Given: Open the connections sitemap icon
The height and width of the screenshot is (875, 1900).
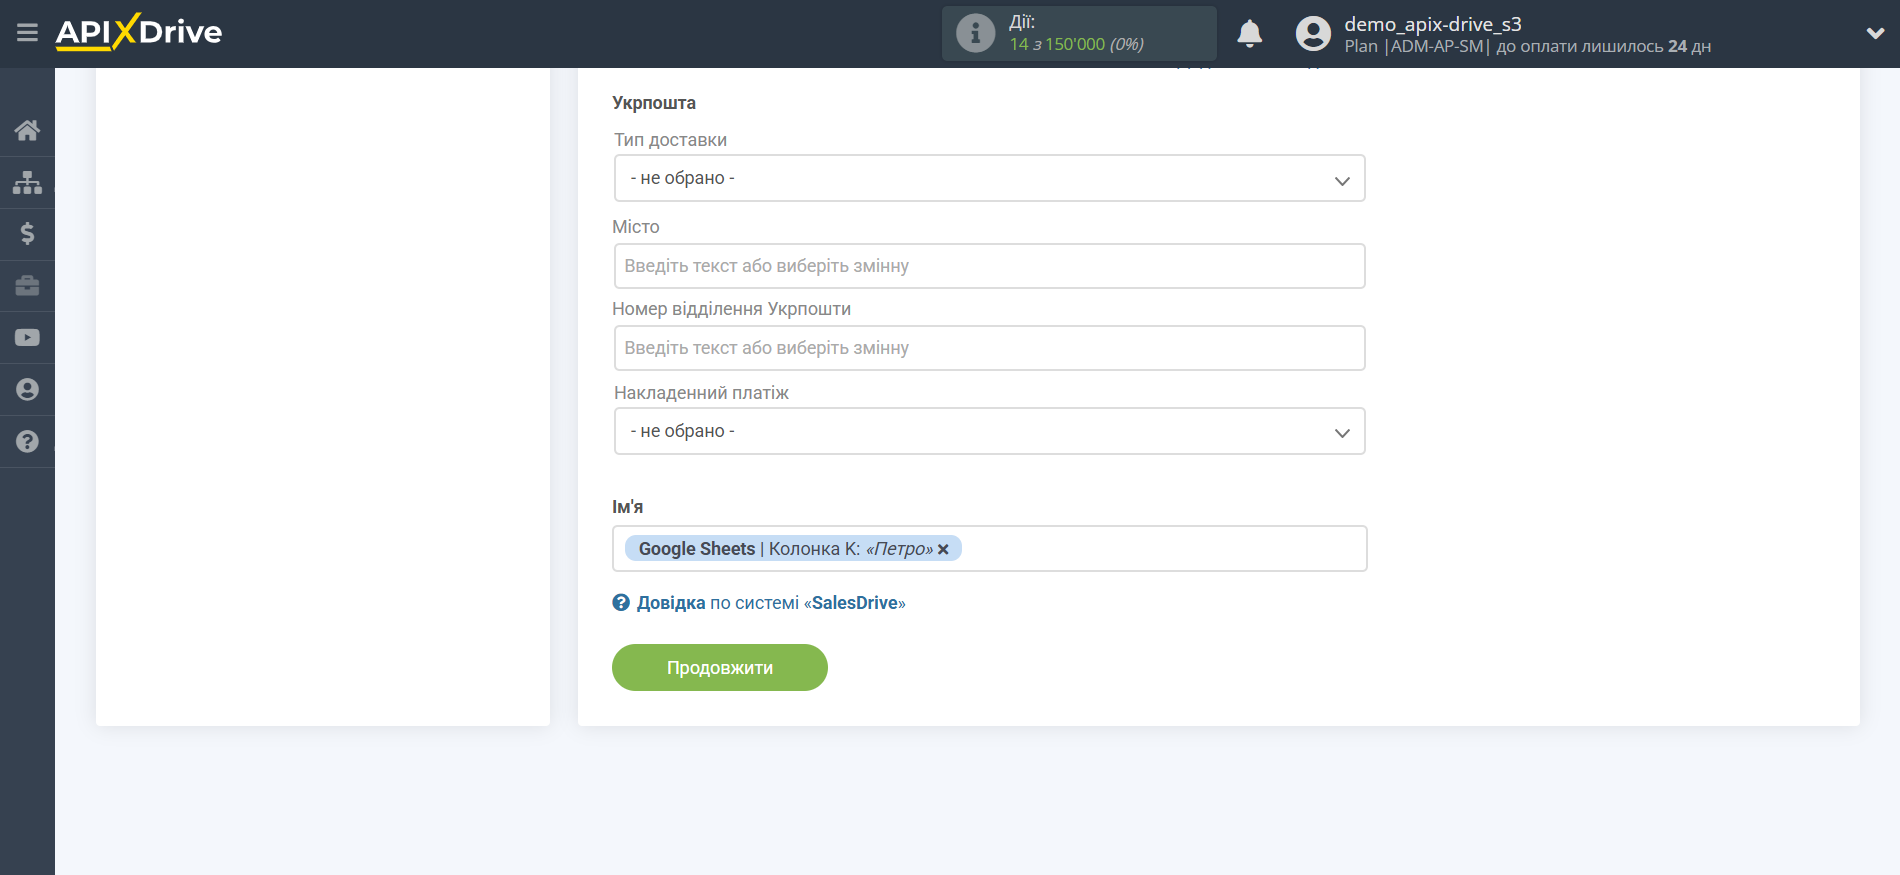Looking at the screenshot, I should pos(27,182).
